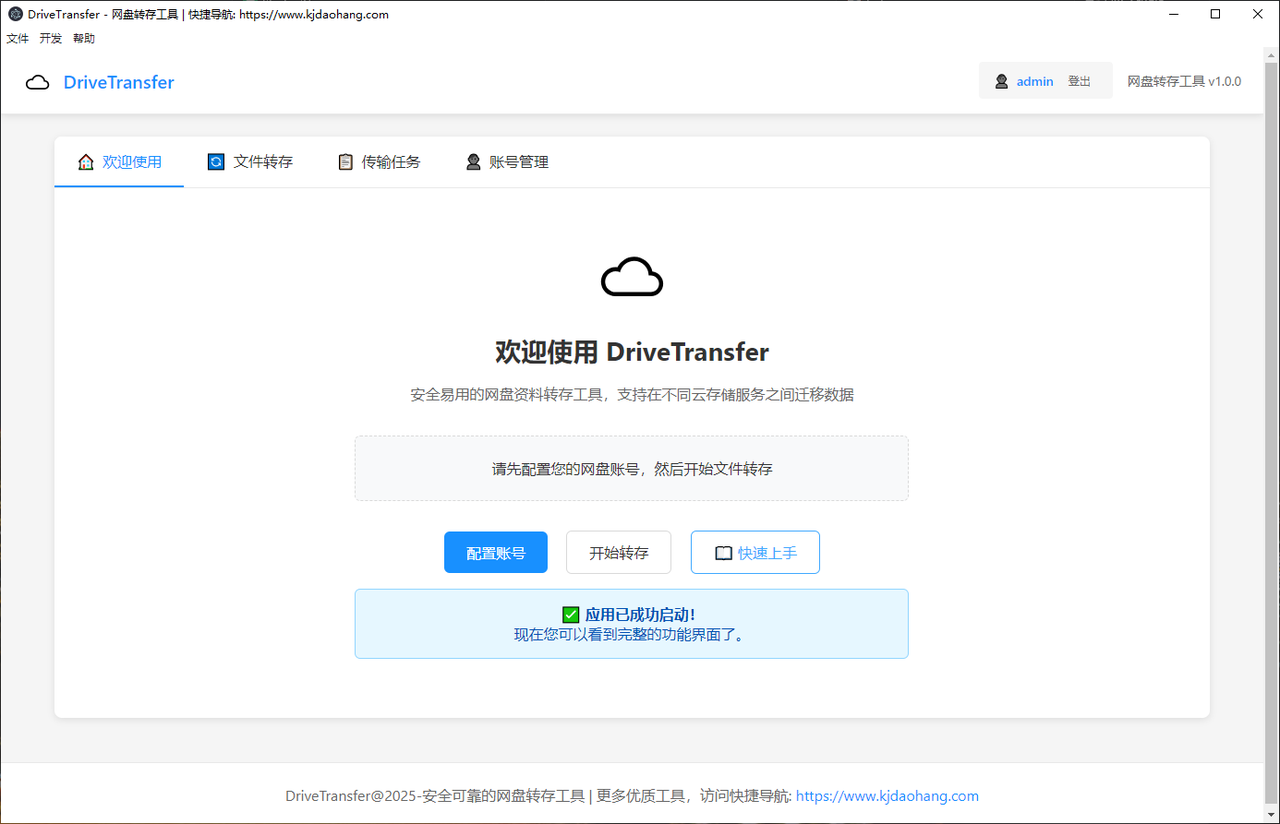Open the 帮助 menu

[x=84, y=39]
